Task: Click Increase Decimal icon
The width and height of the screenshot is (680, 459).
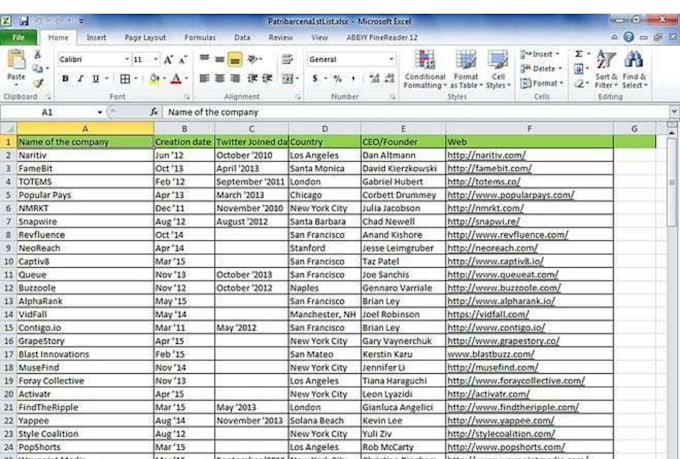Action: [x=374, y=79]
